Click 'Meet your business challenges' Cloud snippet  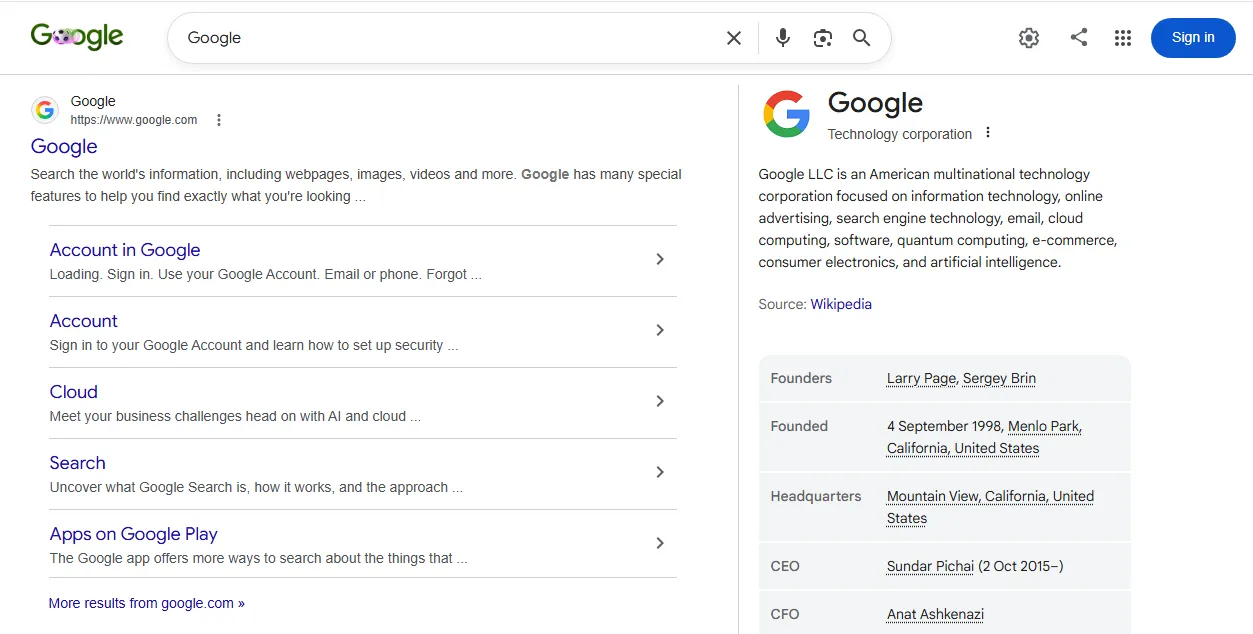tap(235, 416)
